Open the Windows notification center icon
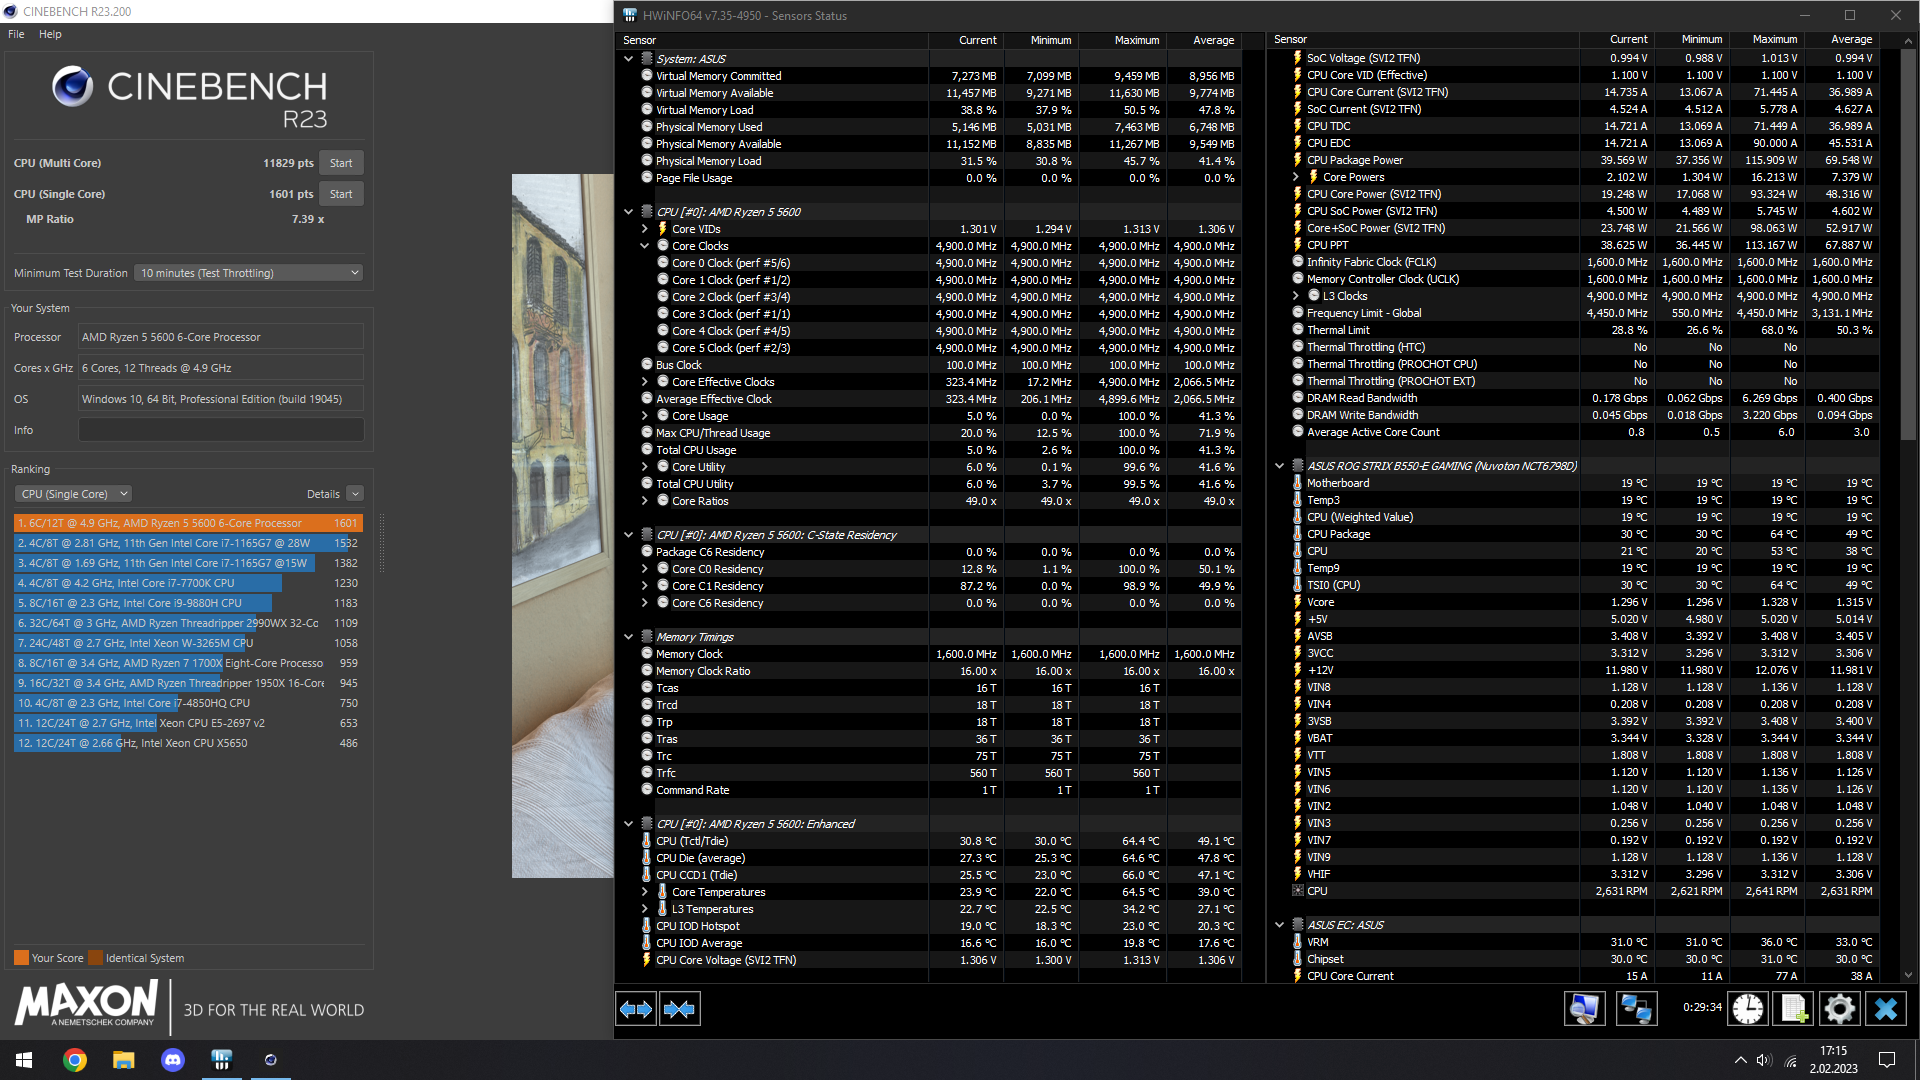 click(x=1887, y=1060)
